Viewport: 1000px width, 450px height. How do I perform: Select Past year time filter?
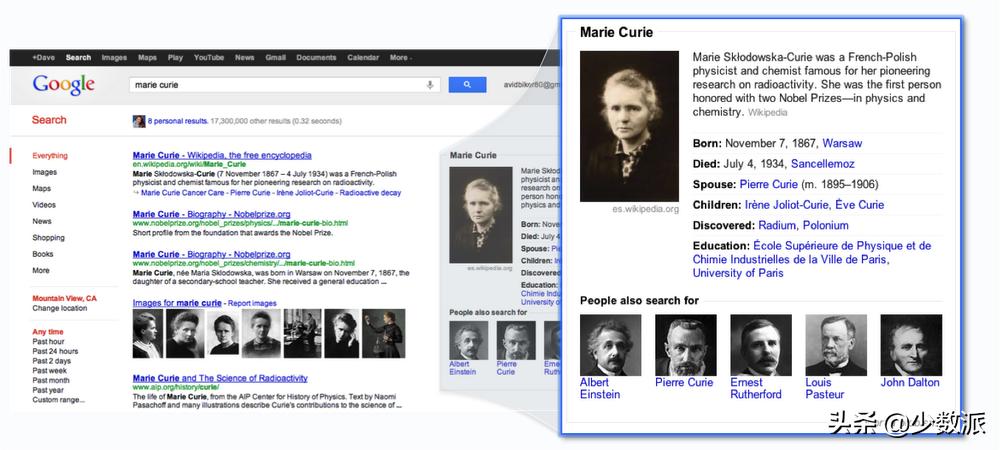[x=48, y=390]
